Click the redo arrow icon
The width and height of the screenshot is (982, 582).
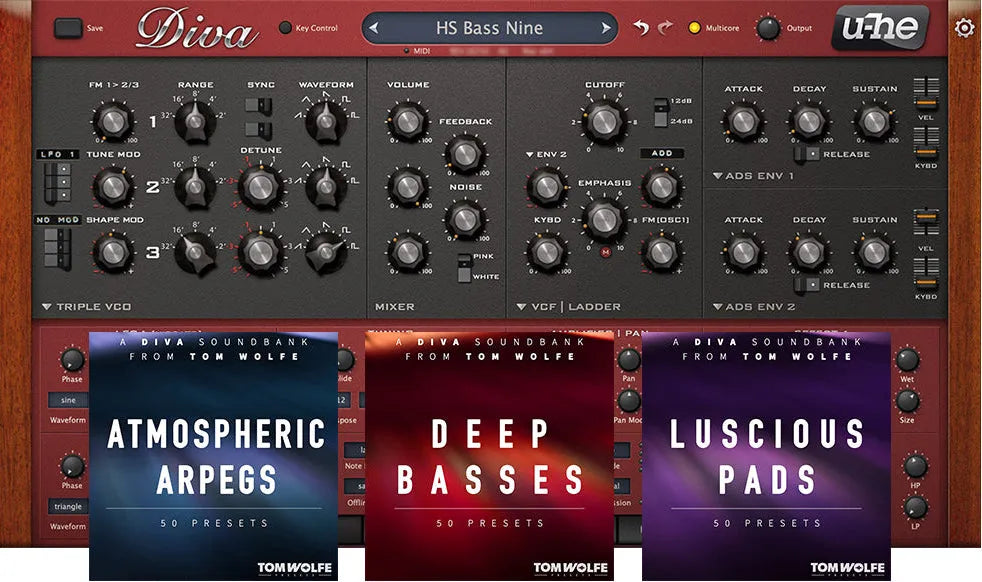tap(664, 28)
